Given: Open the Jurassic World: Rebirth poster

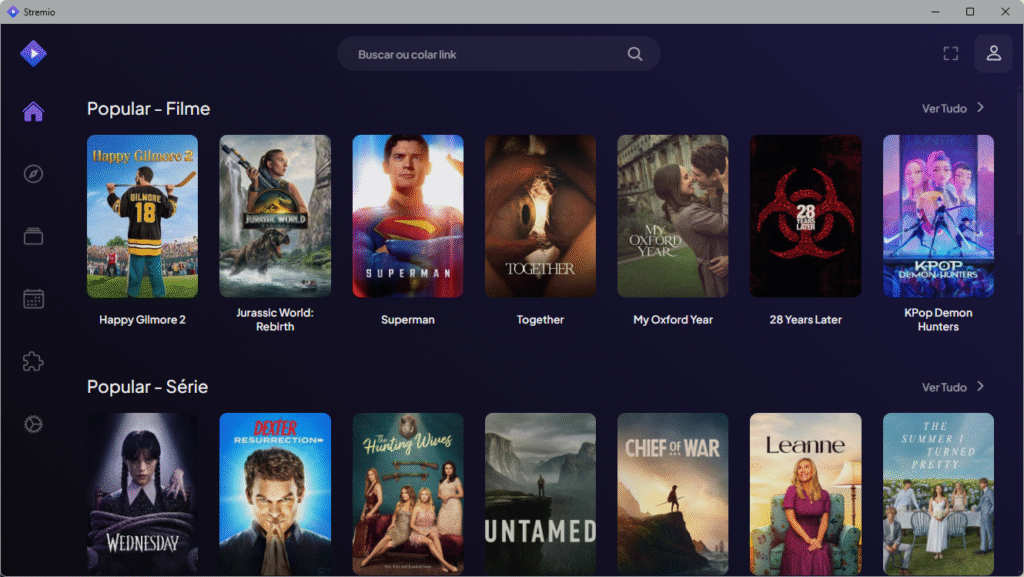Looking at the screenshot, I should click(275, 216).
